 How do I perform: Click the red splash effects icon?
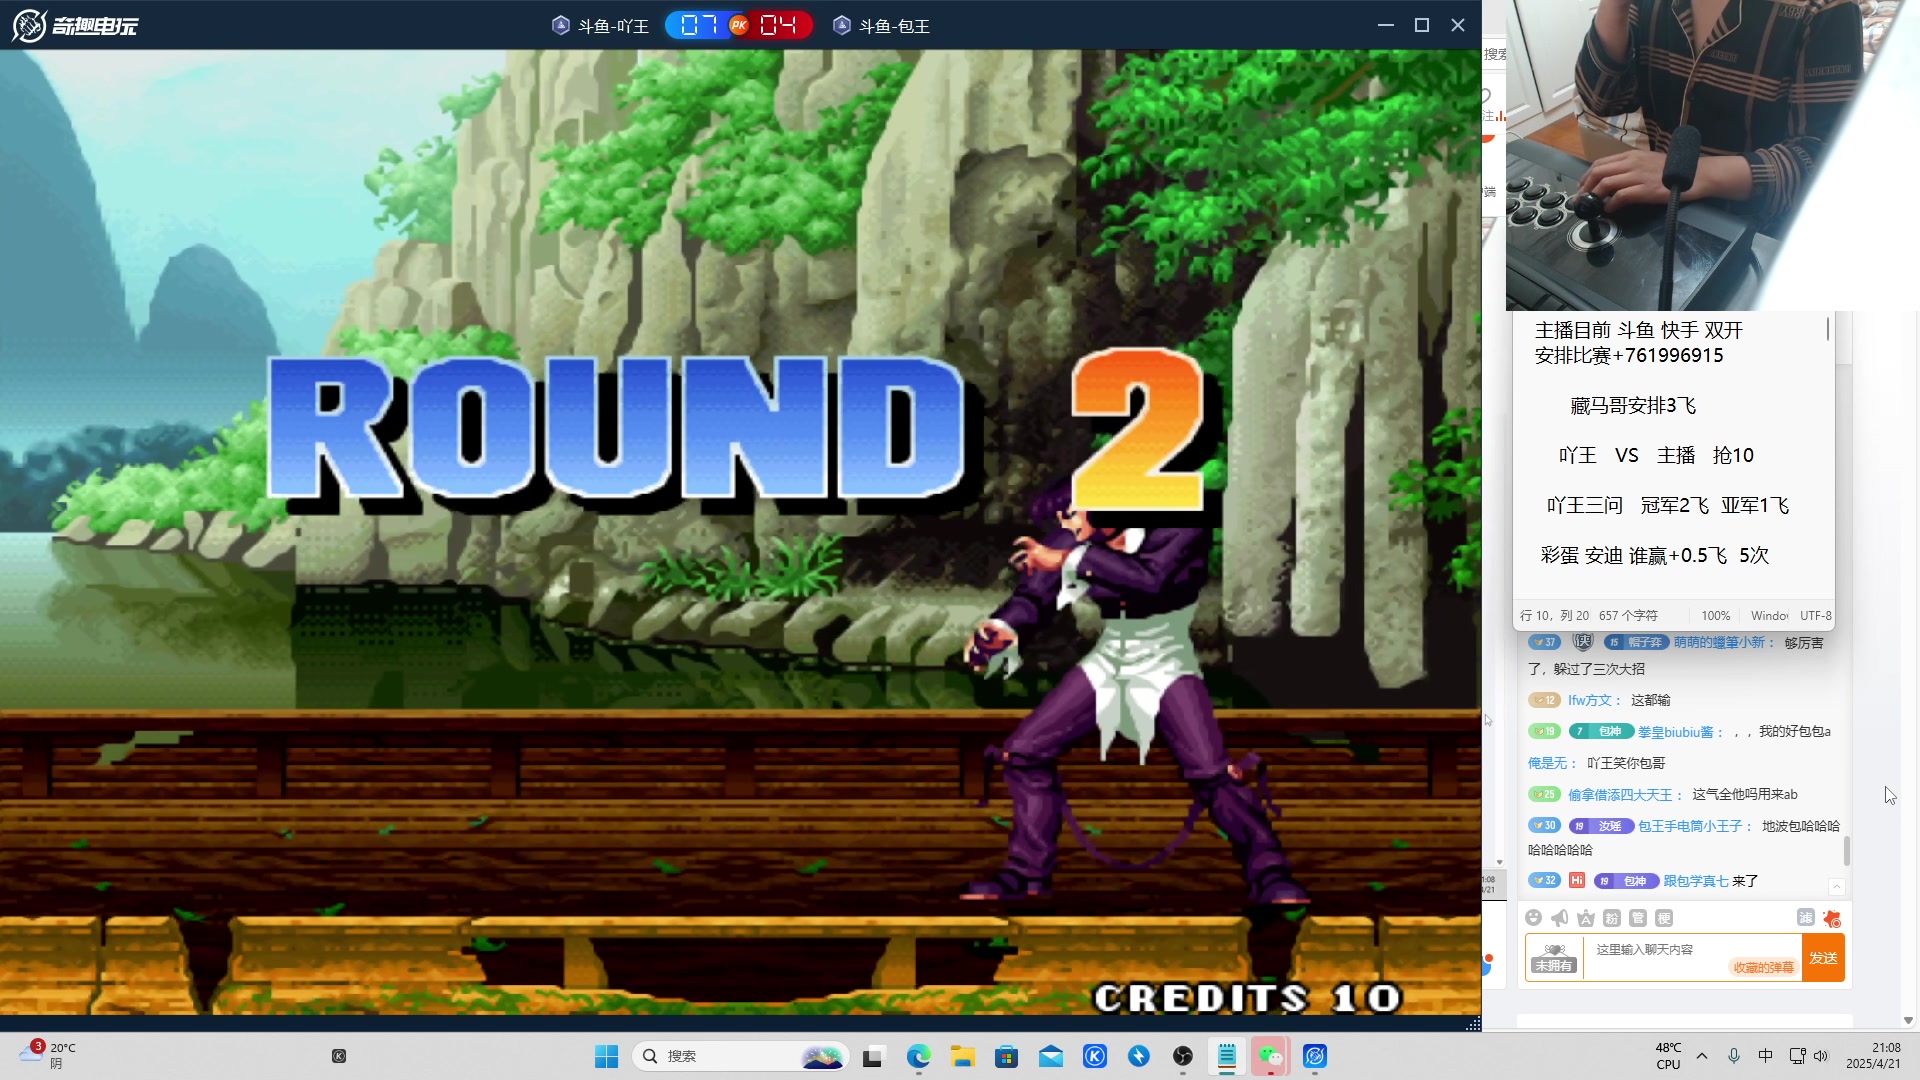point(1832,918)
